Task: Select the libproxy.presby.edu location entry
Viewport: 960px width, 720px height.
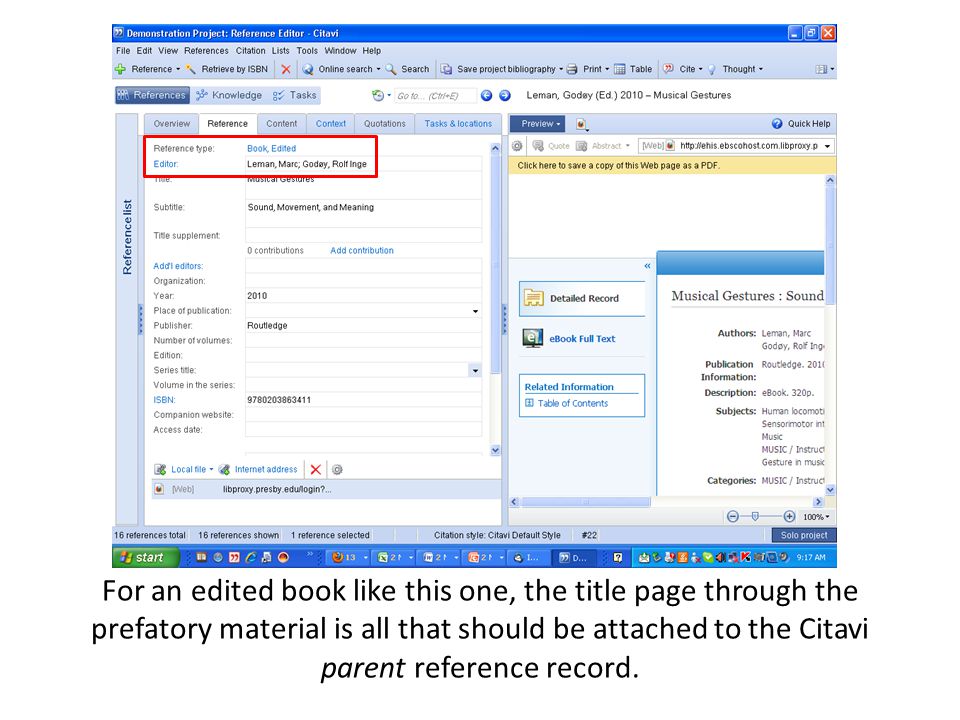Action: pyautogui.click(x=326, y=489)
